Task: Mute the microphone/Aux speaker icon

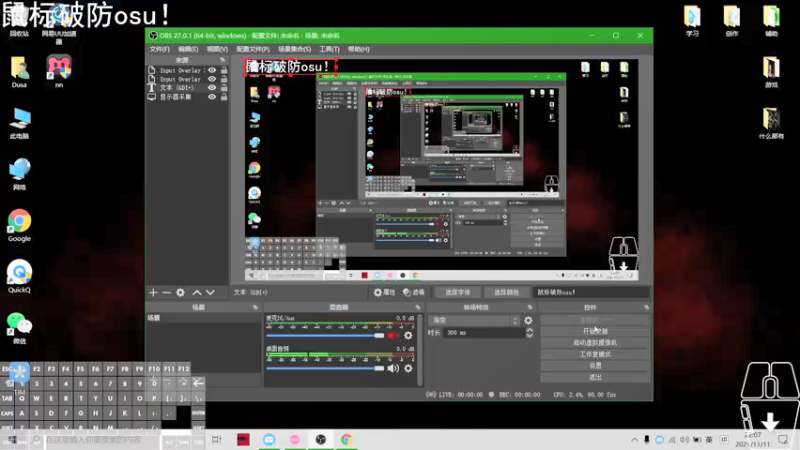Action: tap(393, 335)
